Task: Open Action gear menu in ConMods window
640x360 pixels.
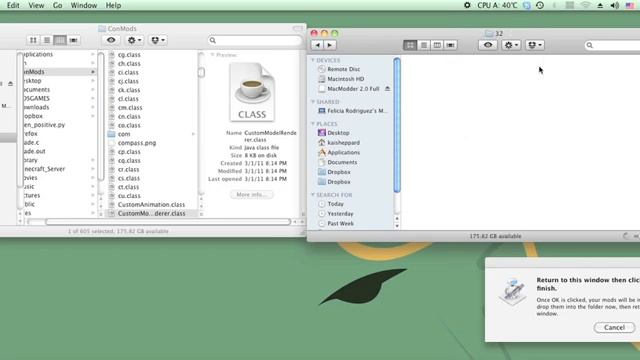Action: pos(134,40)
